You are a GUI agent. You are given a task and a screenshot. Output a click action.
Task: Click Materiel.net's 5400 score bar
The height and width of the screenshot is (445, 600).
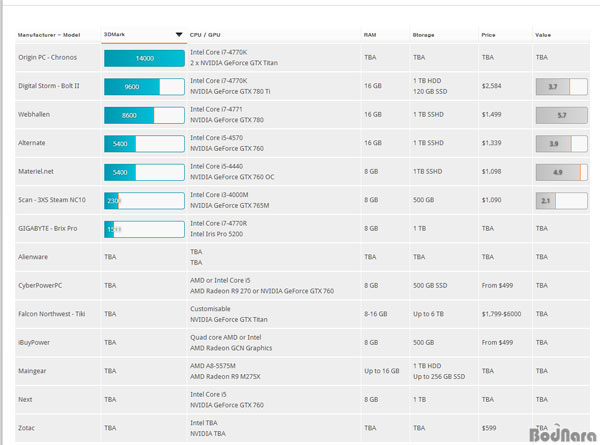click(144, 172)
